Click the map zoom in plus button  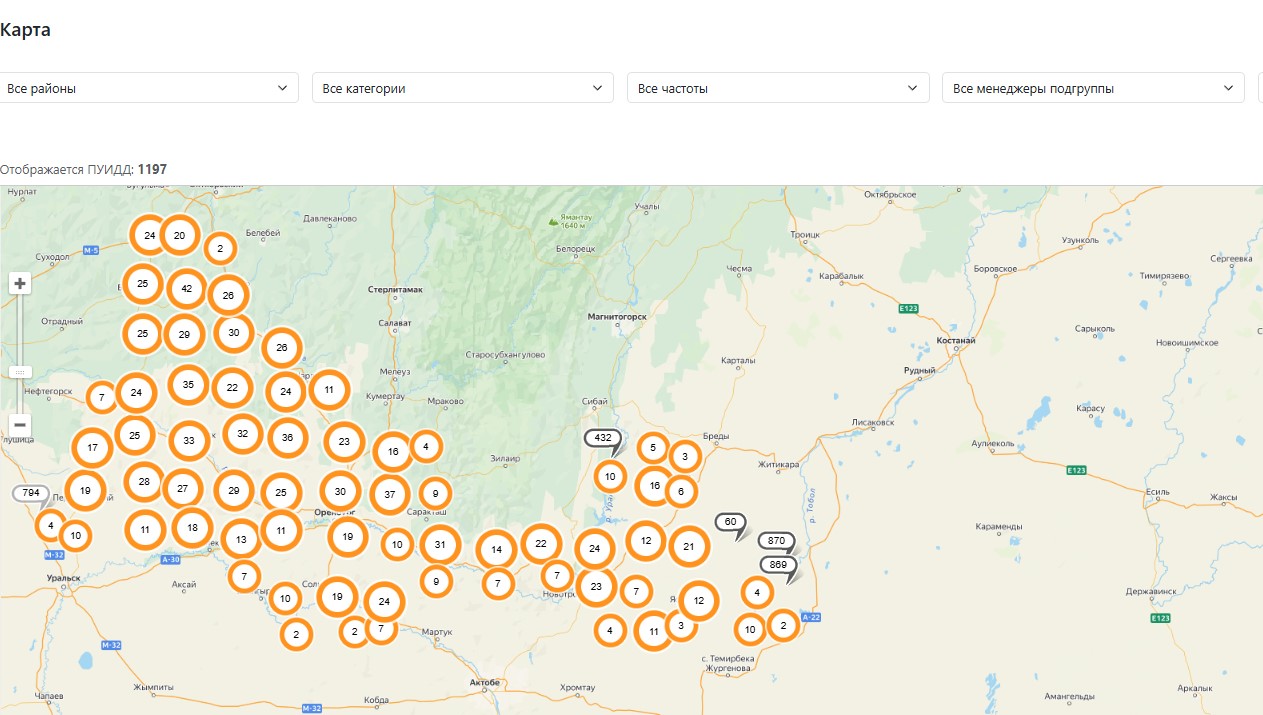[20, 284]
